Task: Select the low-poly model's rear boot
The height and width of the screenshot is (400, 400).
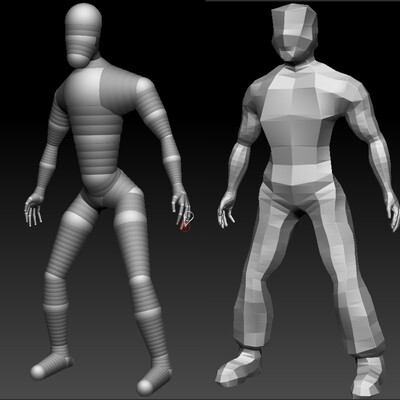Action: coord(367,377)
